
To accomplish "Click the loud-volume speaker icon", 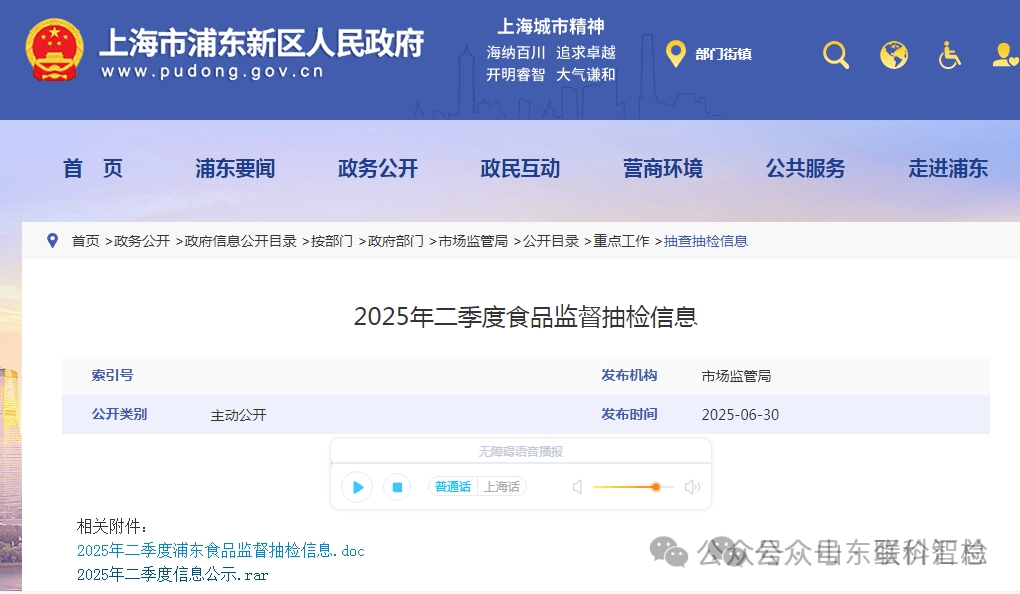I will [692, 487].
